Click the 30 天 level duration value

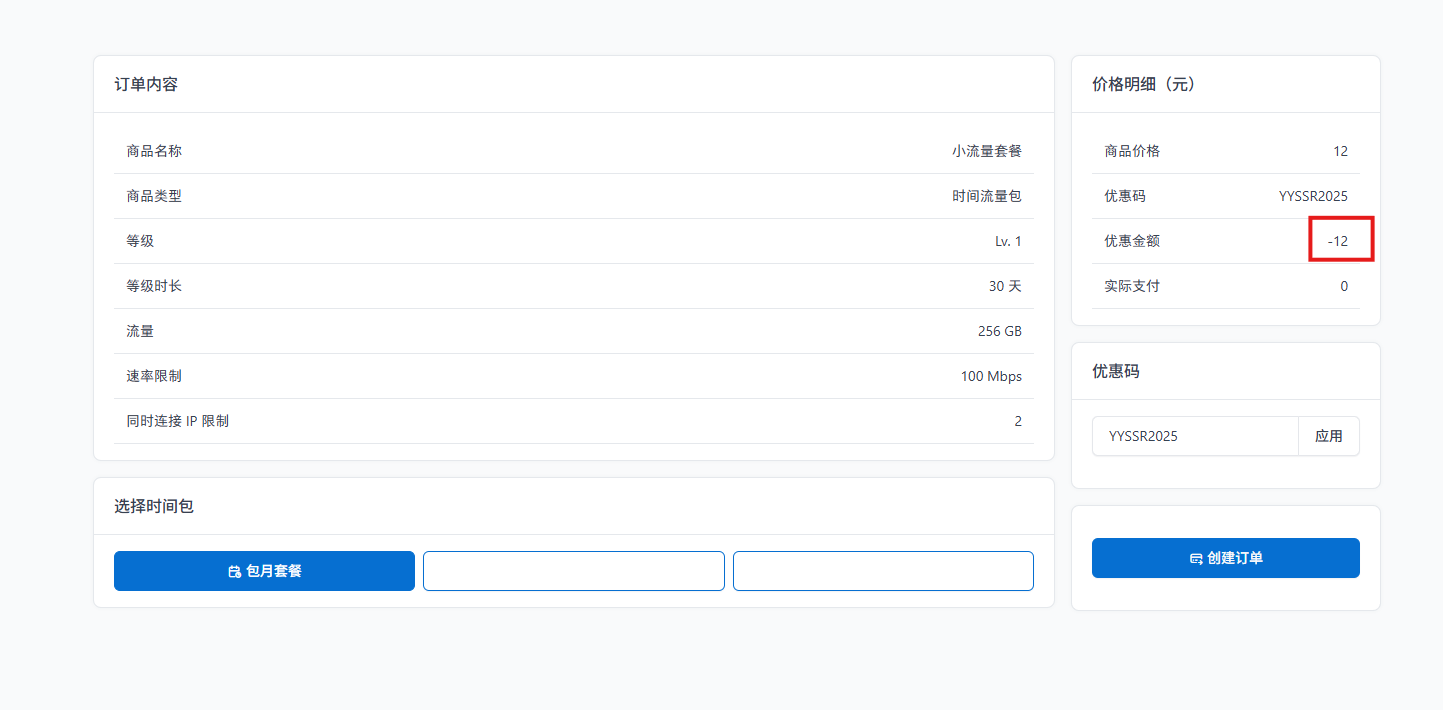(1005, 286)
